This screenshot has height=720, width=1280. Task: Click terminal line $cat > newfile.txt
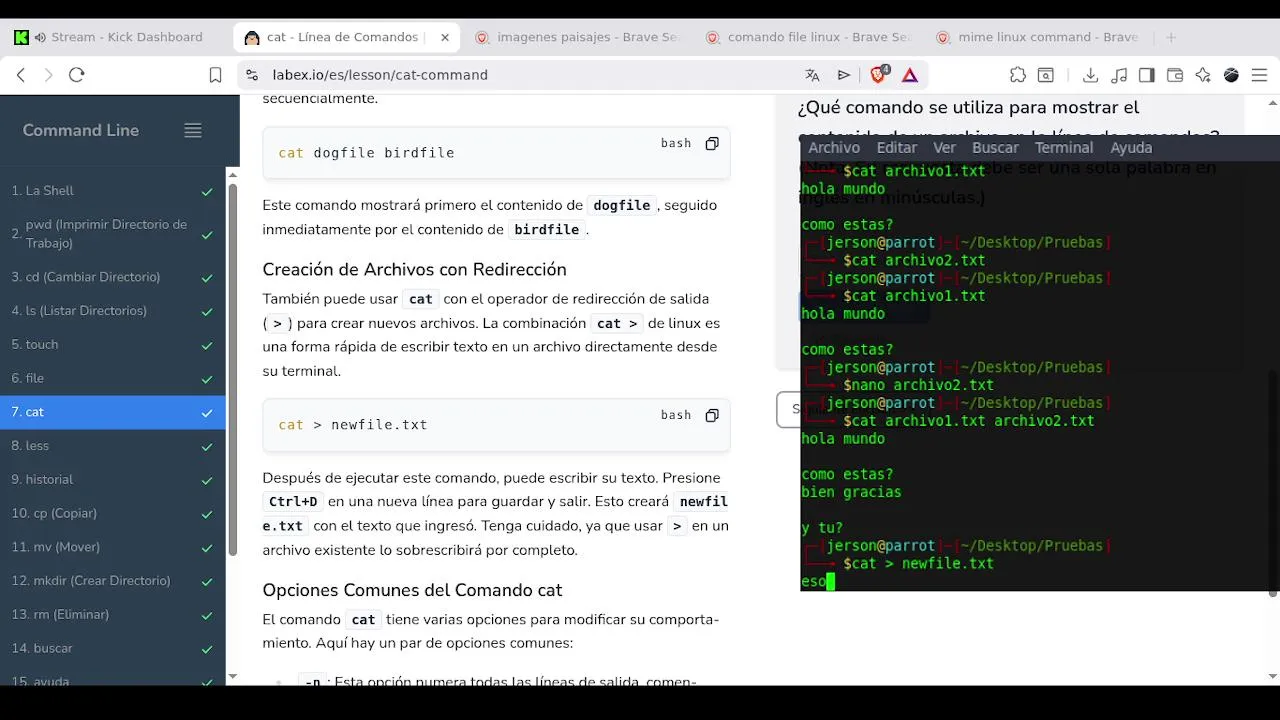click(918, 564)
